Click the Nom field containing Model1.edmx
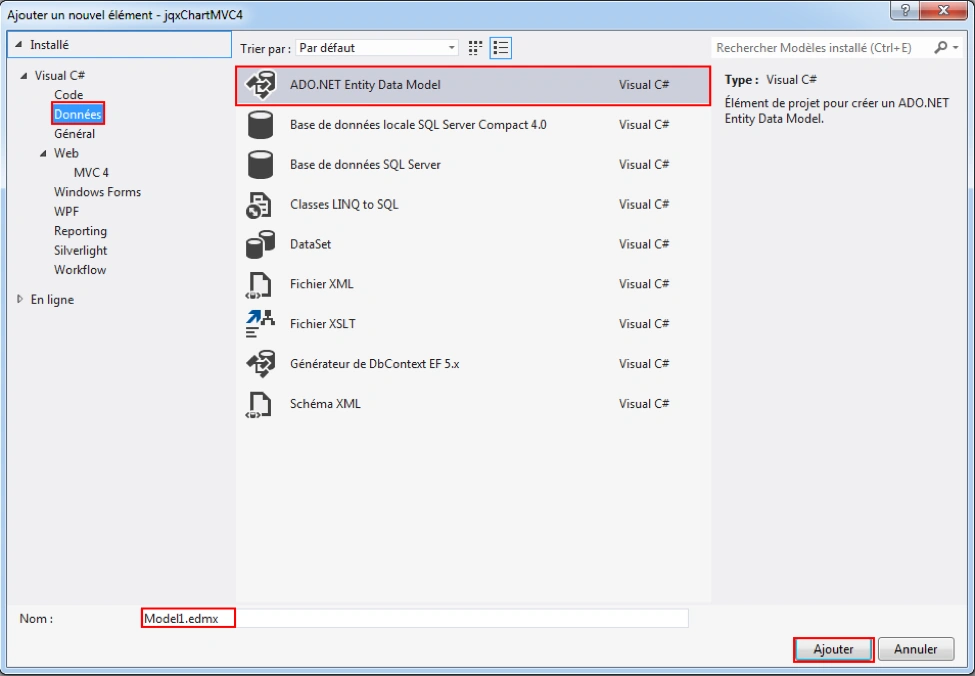This screenshot has width=975, height=676. [415, 618]
